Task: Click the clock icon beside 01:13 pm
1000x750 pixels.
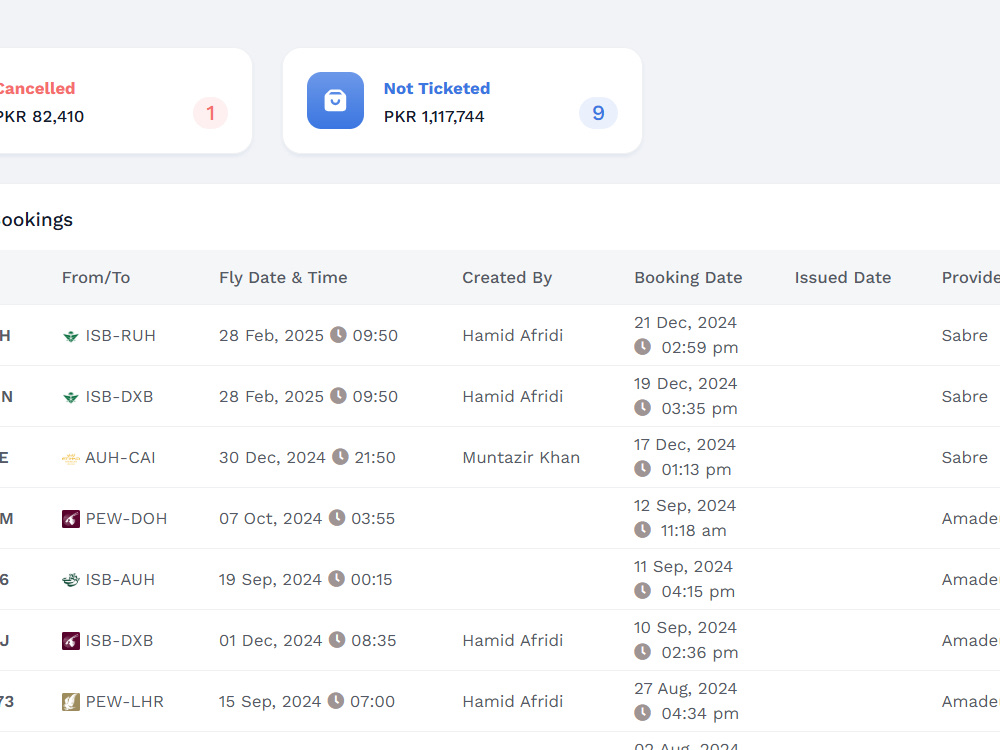Action: [x=642, y=469]
